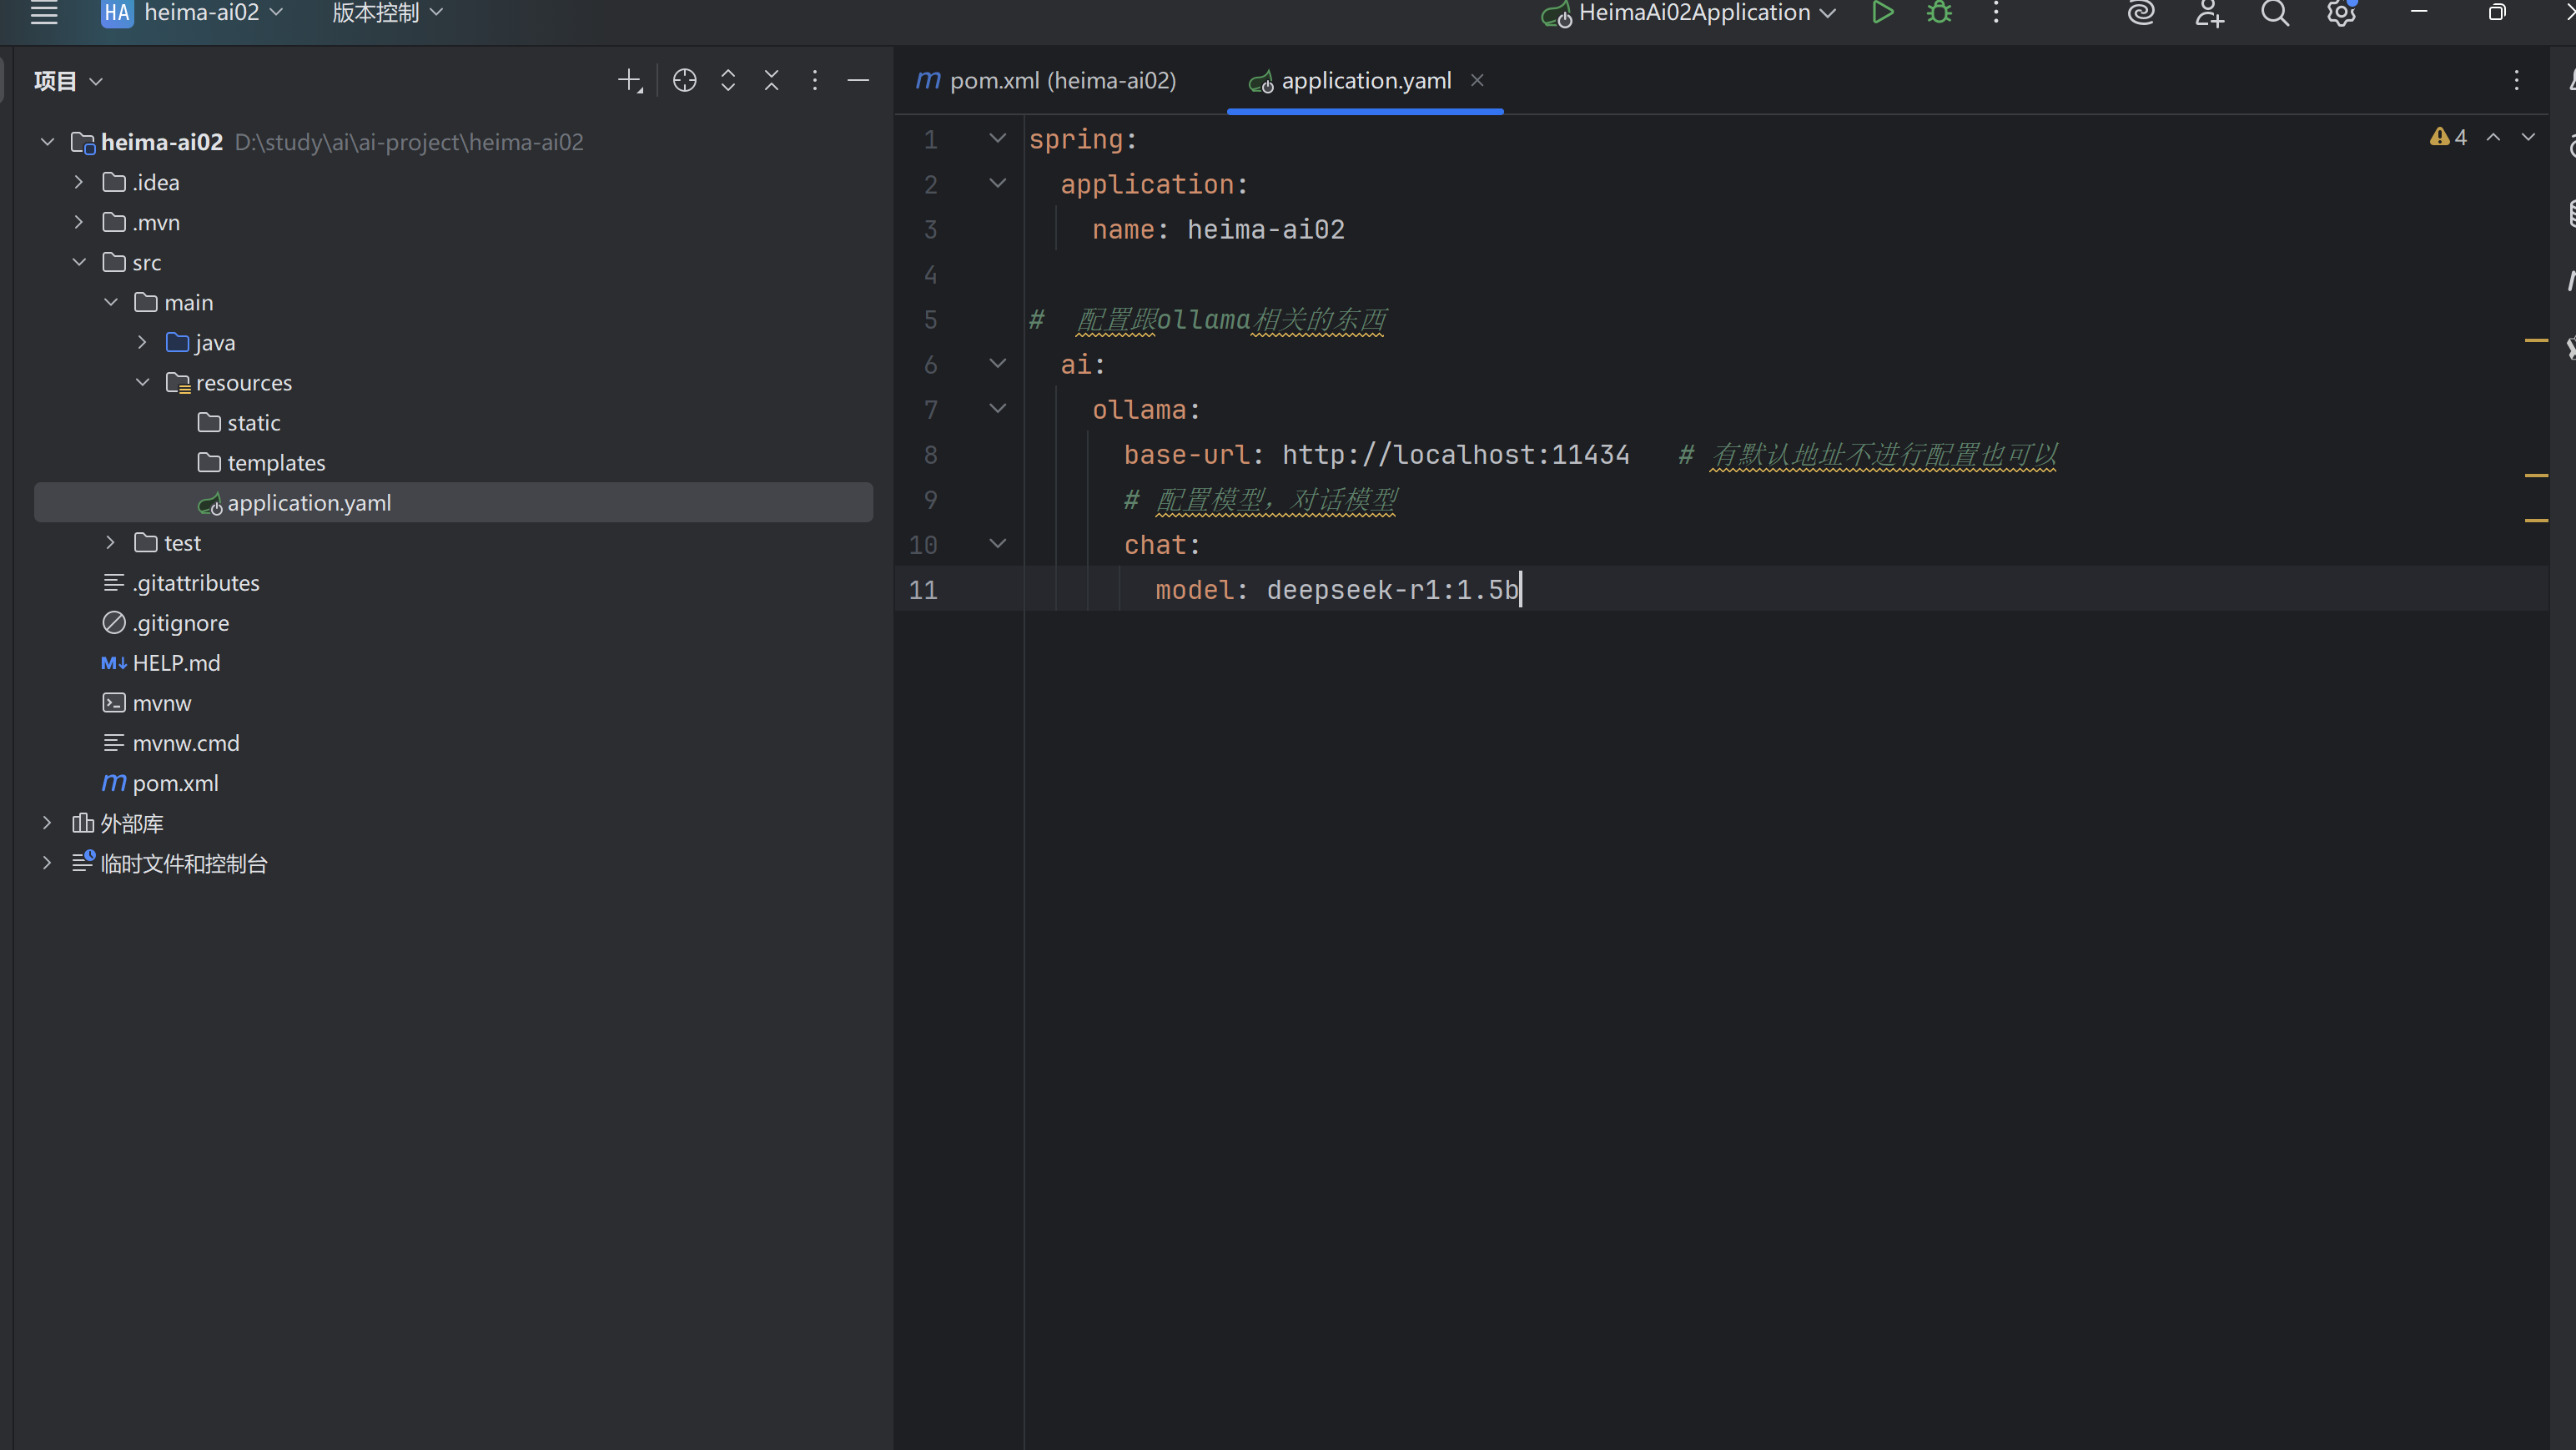Open the 版本控制 dropdown
The height and width of the screenshot is (1450, 2576).
386,13
